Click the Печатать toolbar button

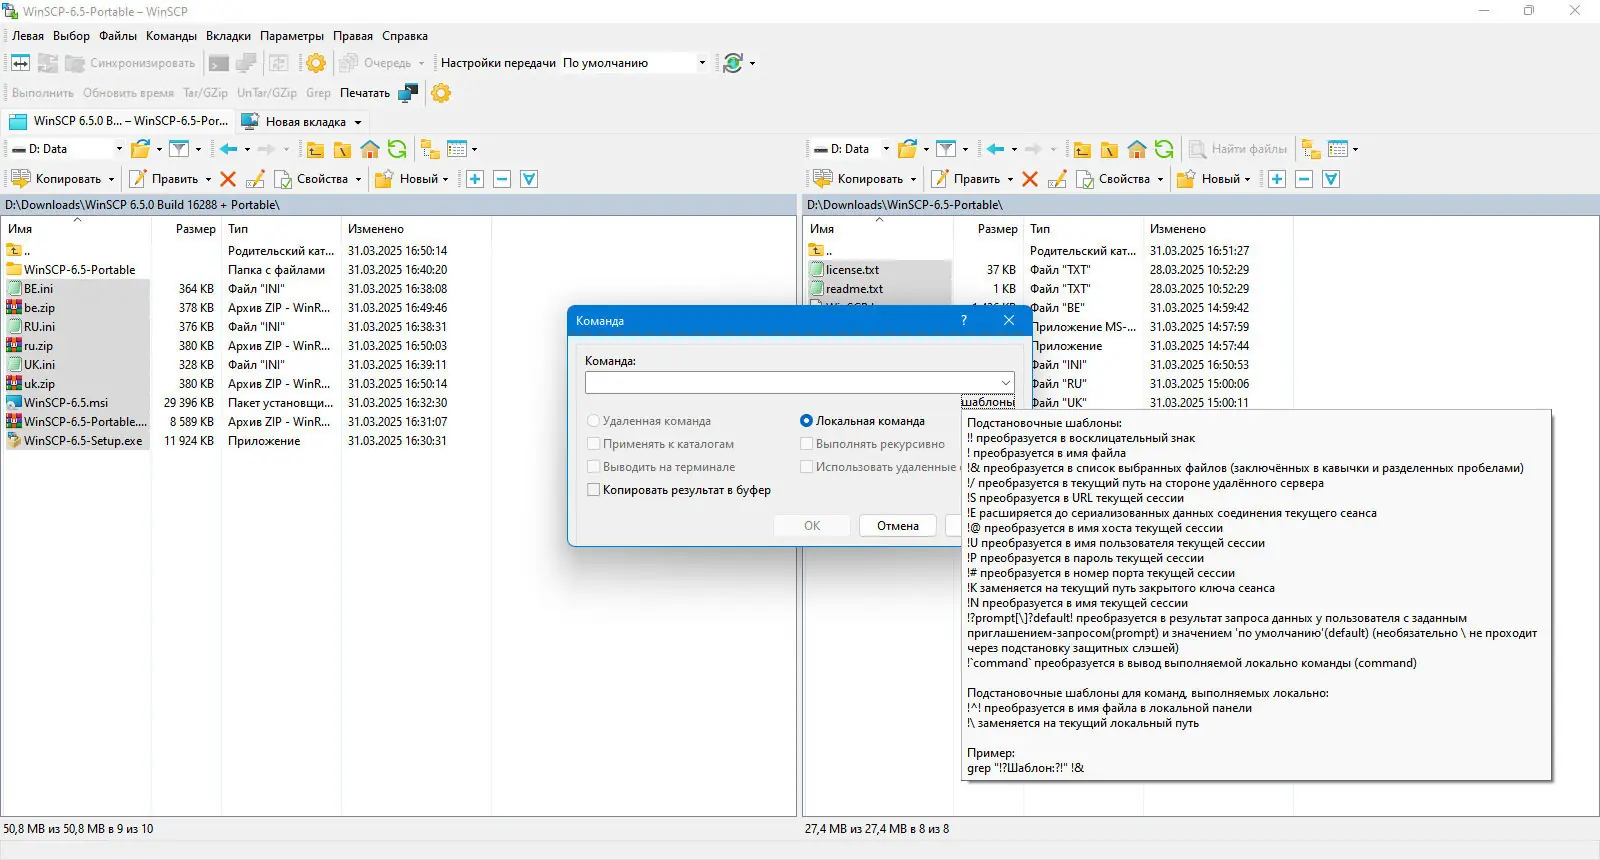pos(365,93)
